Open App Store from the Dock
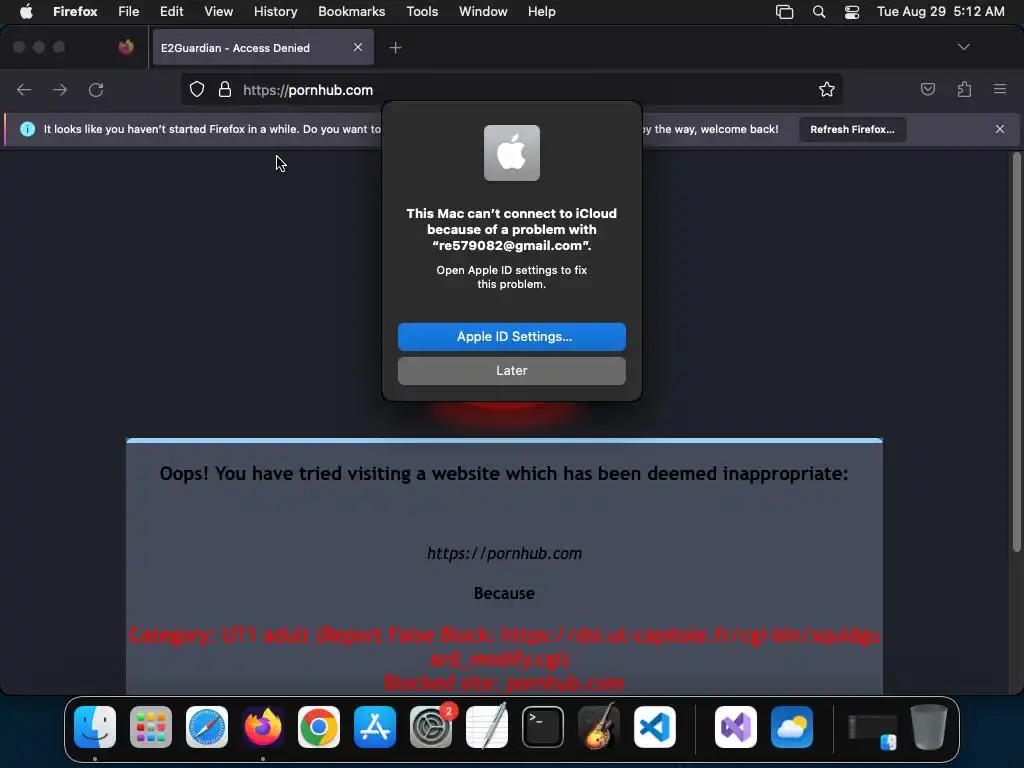1024x768 pixels. [x=375, y=727]
